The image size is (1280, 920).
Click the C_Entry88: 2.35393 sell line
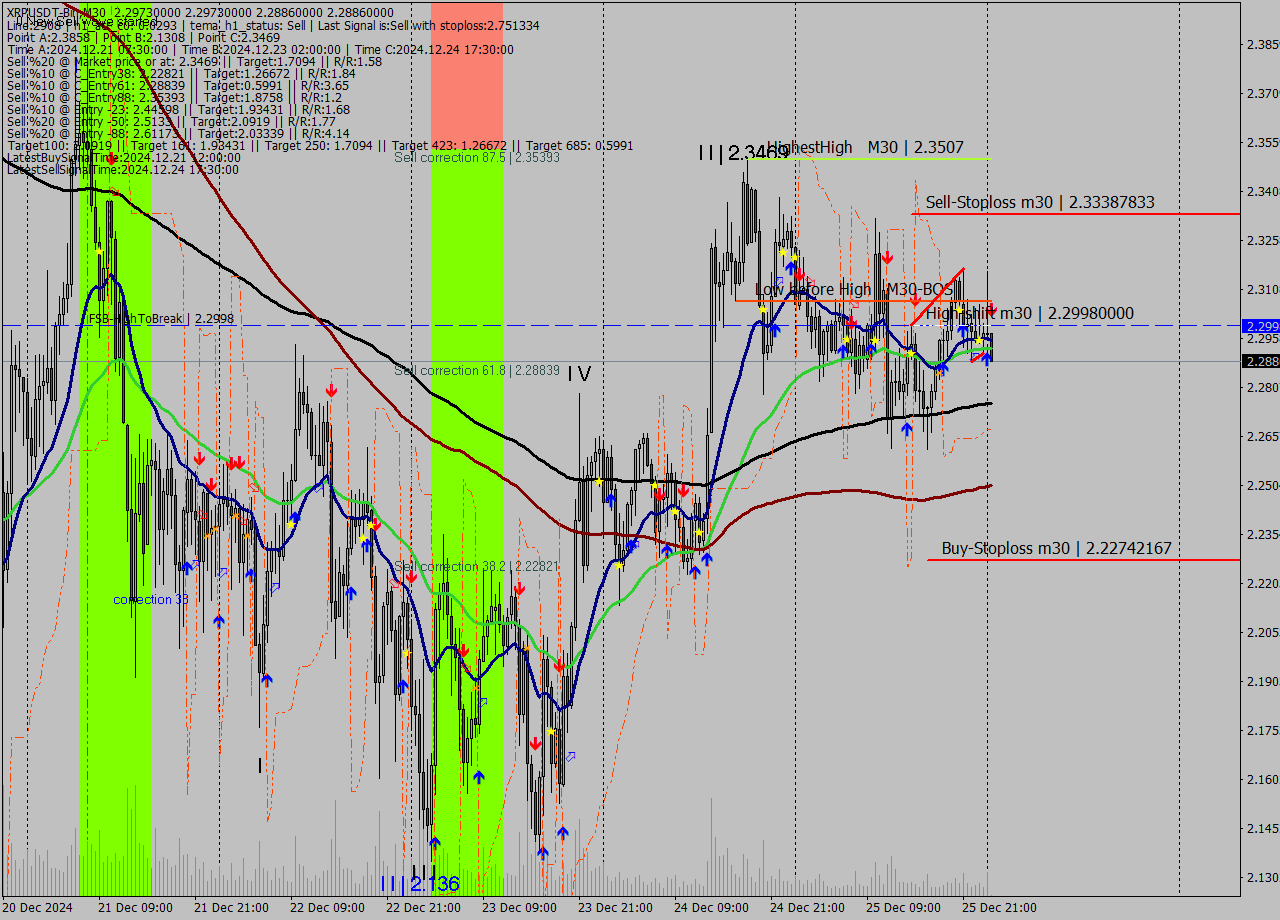[x=175, y=97]
